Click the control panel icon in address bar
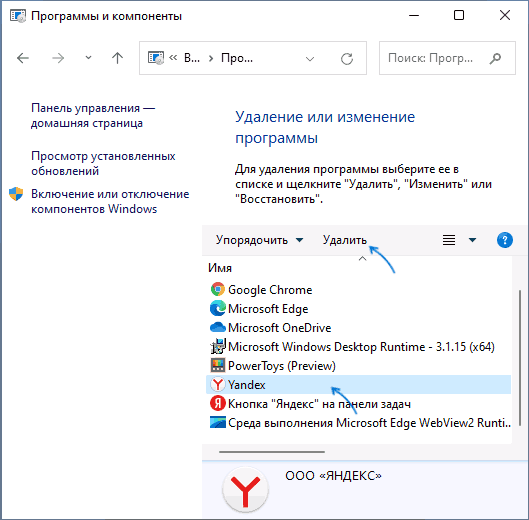This screenshot has height=520, width=529. point(156,58)
